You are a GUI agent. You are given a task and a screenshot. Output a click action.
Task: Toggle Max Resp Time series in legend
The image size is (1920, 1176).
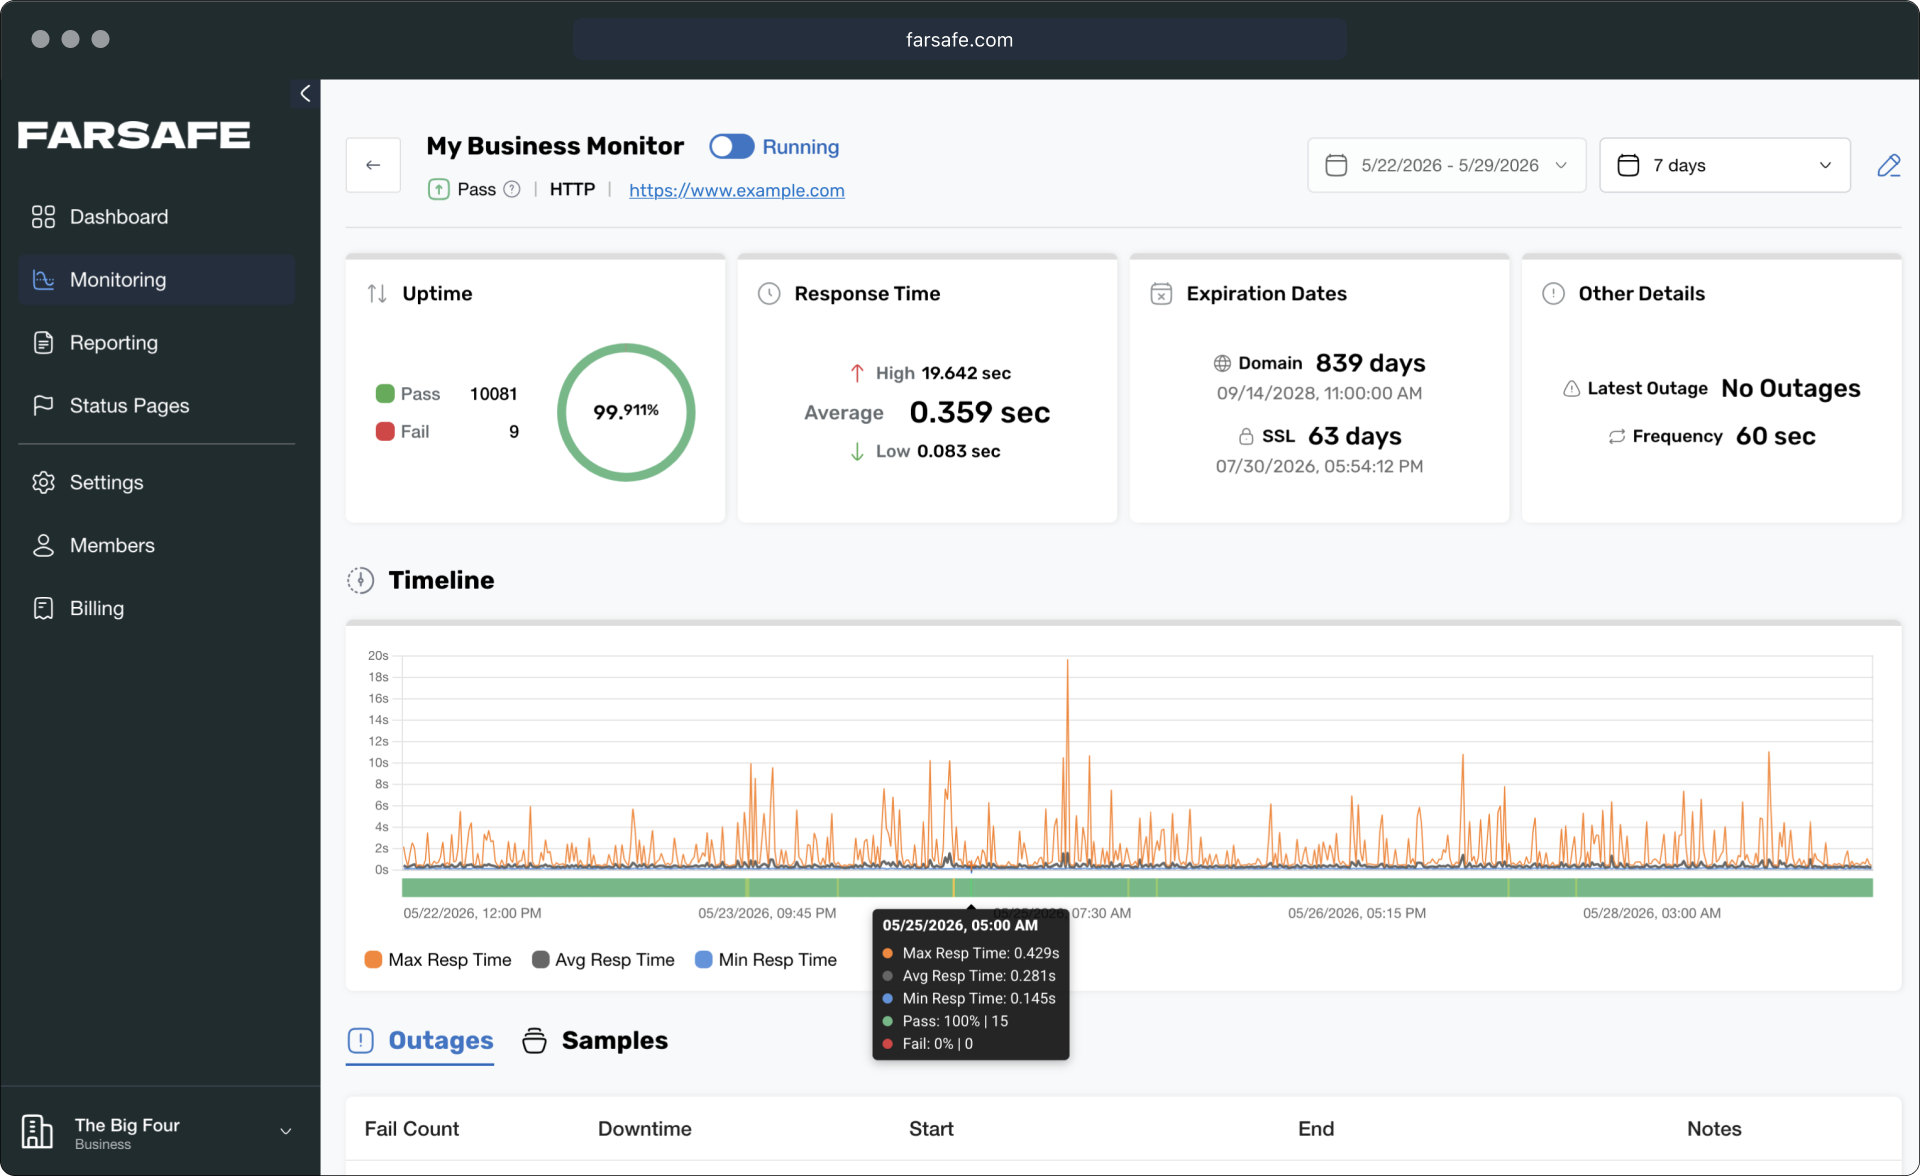pyautogui.click(x=438, y=960)
